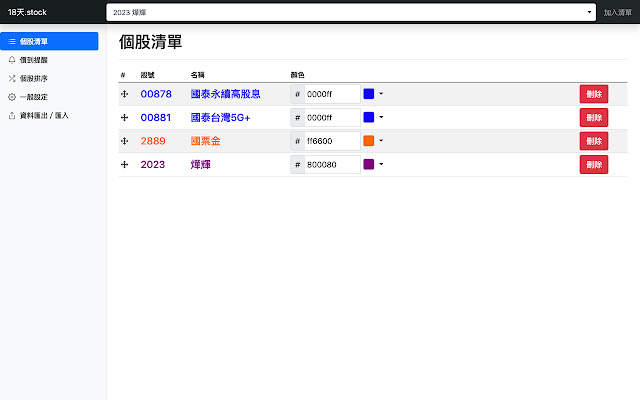Click the 股號 column header
This screenshot has height=400, width=640.
point(148,75)
